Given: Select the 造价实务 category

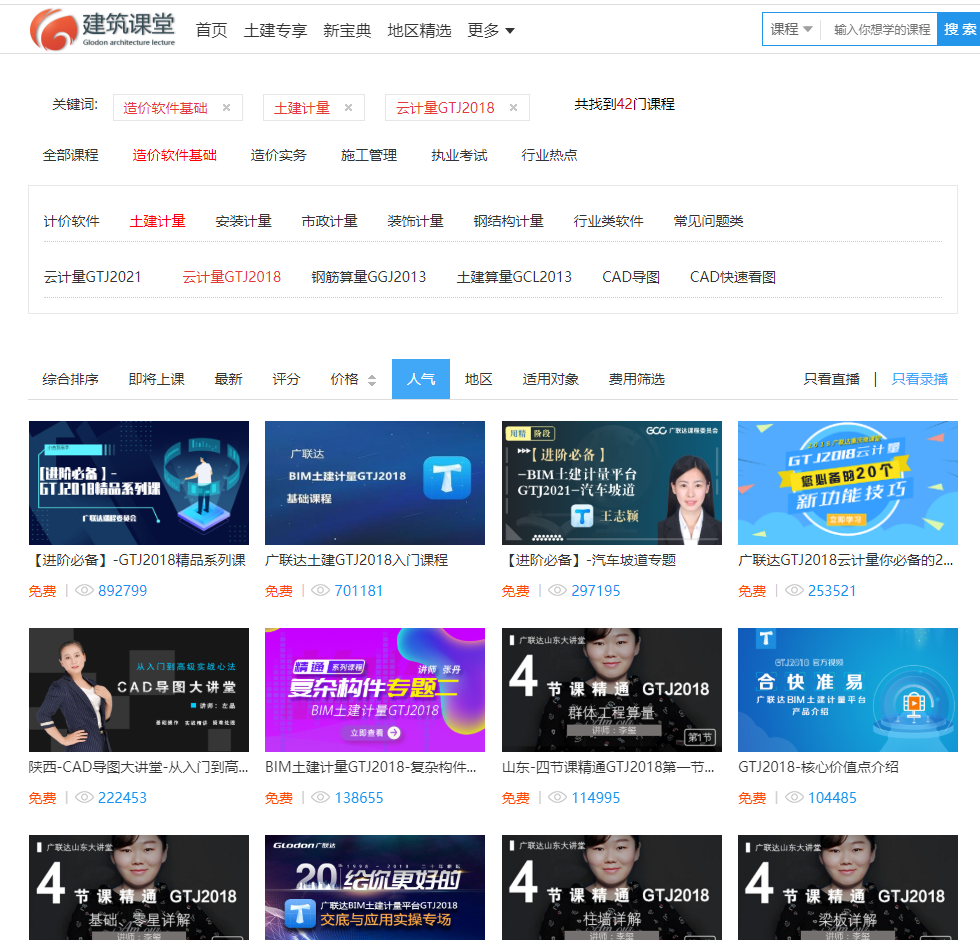Looking at the screenshot, I should click(278, 155).
